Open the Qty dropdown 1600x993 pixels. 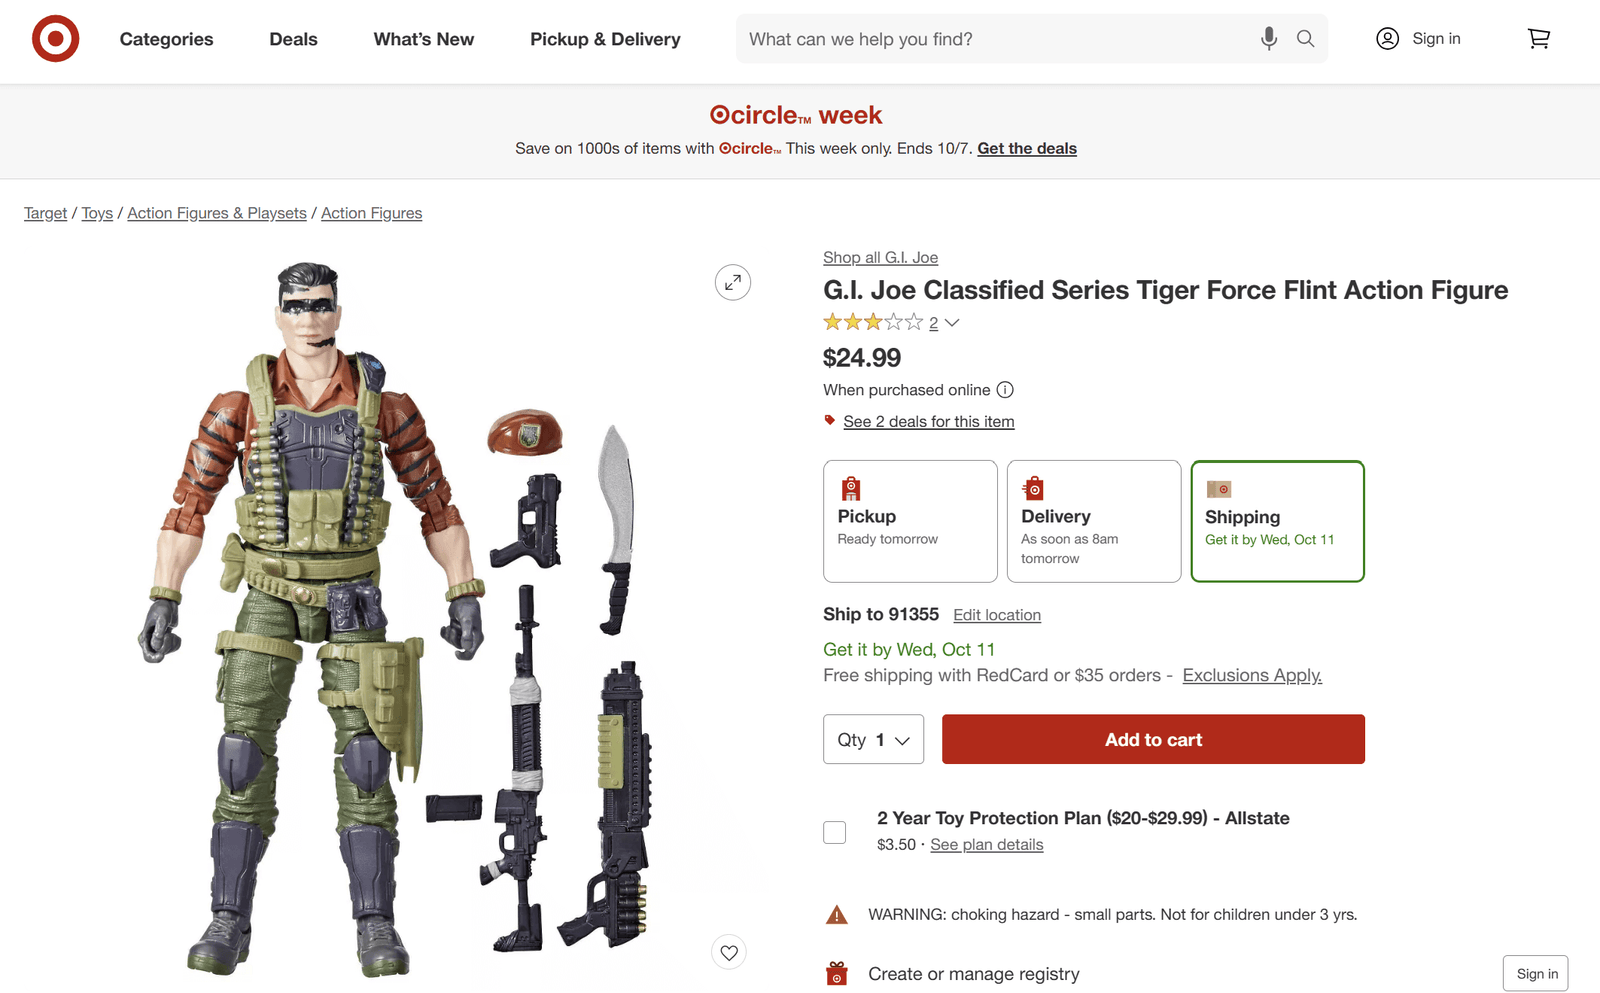873,739
